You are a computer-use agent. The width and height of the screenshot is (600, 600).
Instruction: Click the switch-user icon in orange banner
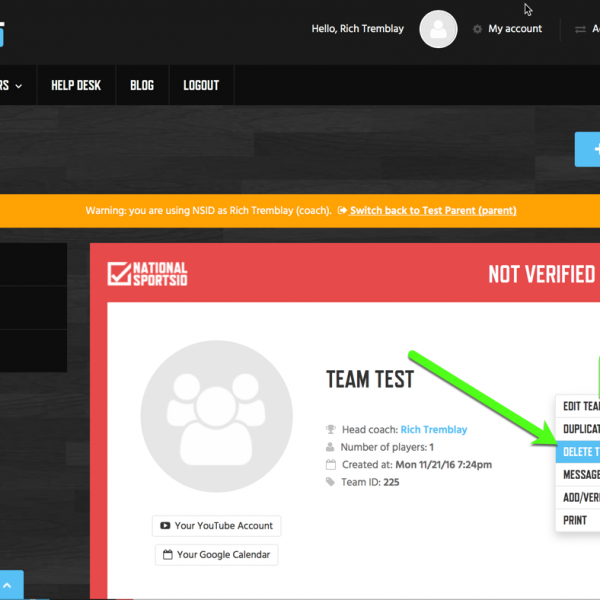[x=342, y=210]
